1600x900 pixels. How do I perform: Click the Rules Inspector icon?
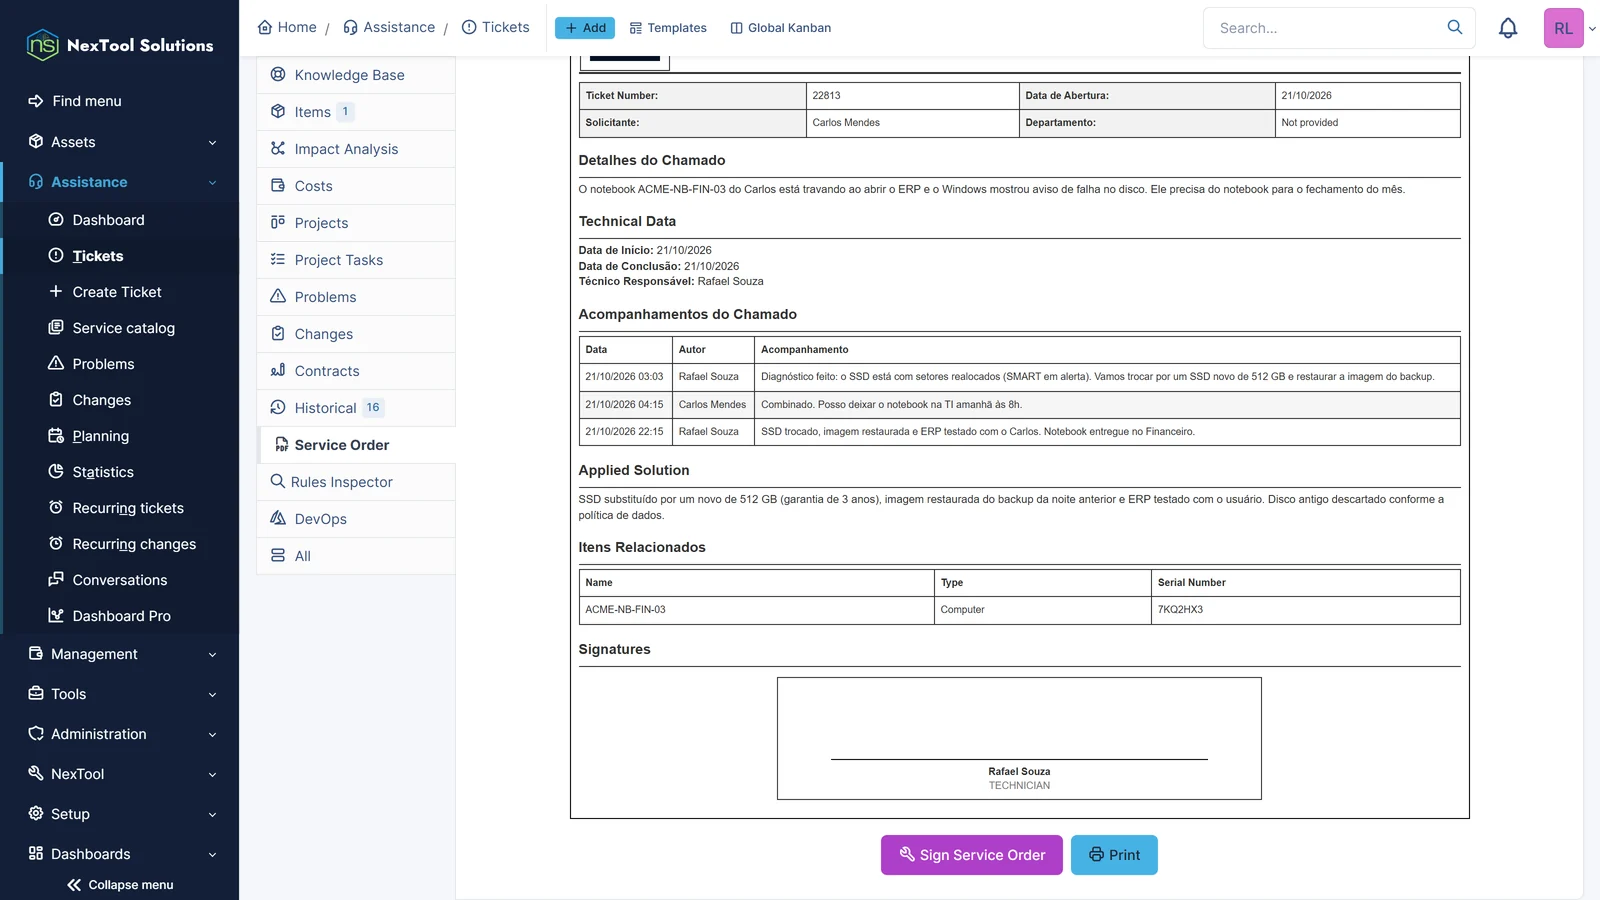pyautogui.click(x=278, y=481)
